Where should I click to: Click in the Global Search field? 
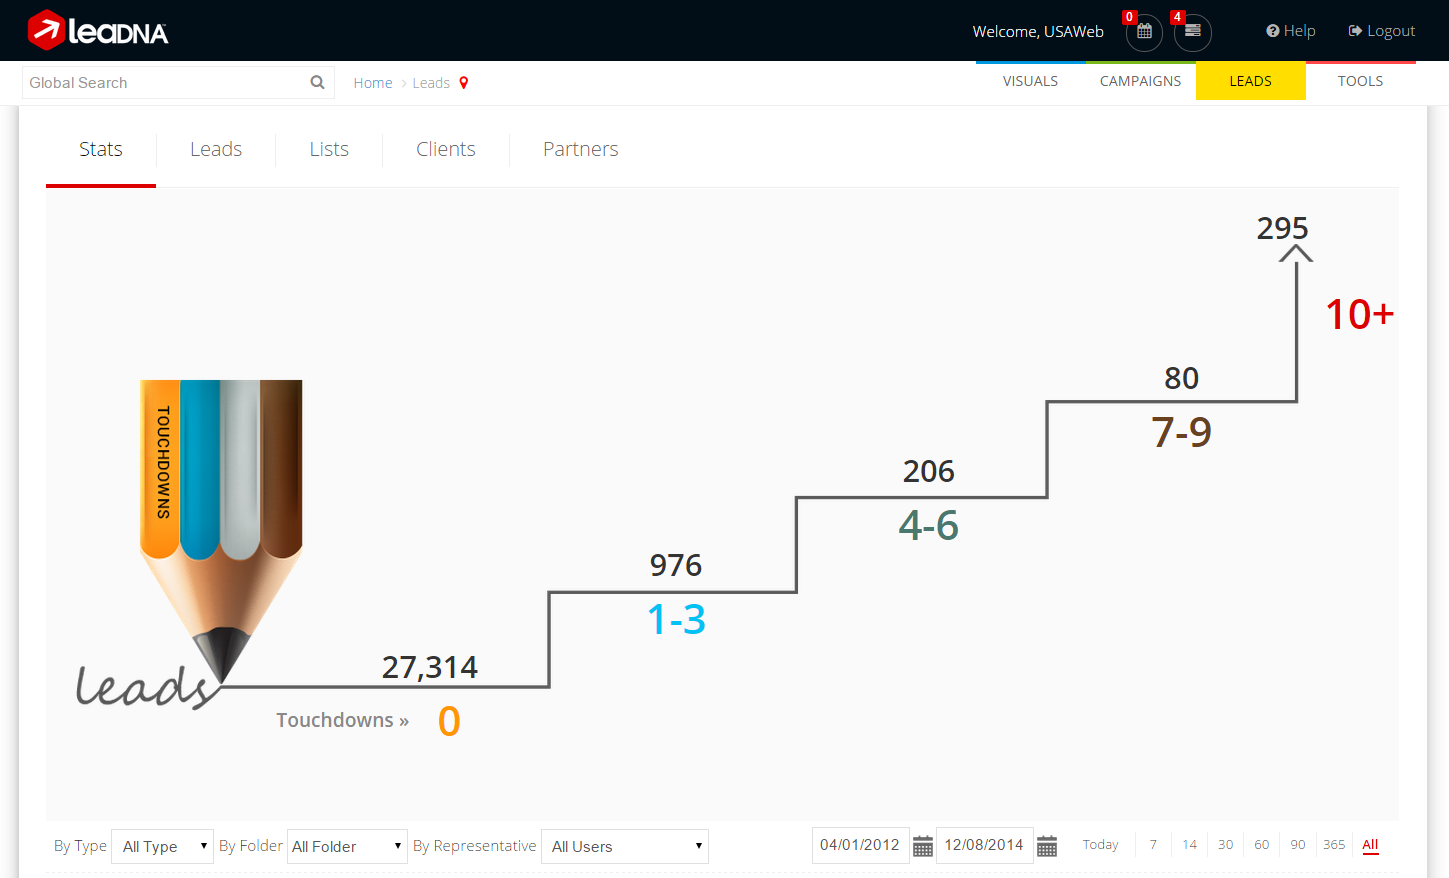(x=165, y=83)
